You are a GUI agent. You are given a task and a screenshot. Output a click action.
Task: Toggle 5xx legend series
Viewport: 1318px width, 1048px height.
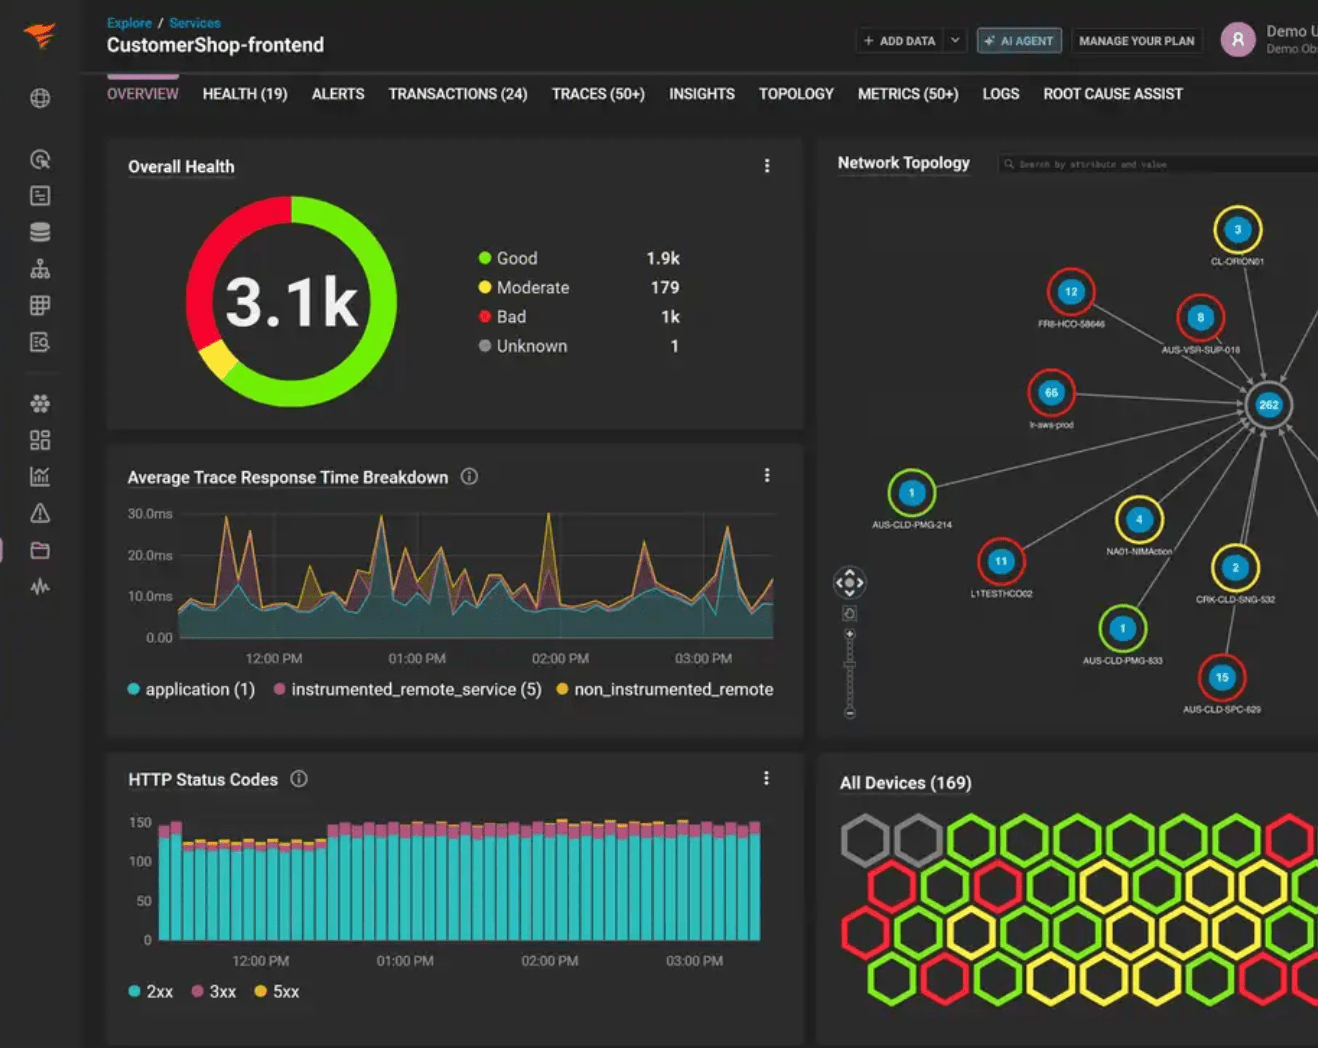pos(277,991)
